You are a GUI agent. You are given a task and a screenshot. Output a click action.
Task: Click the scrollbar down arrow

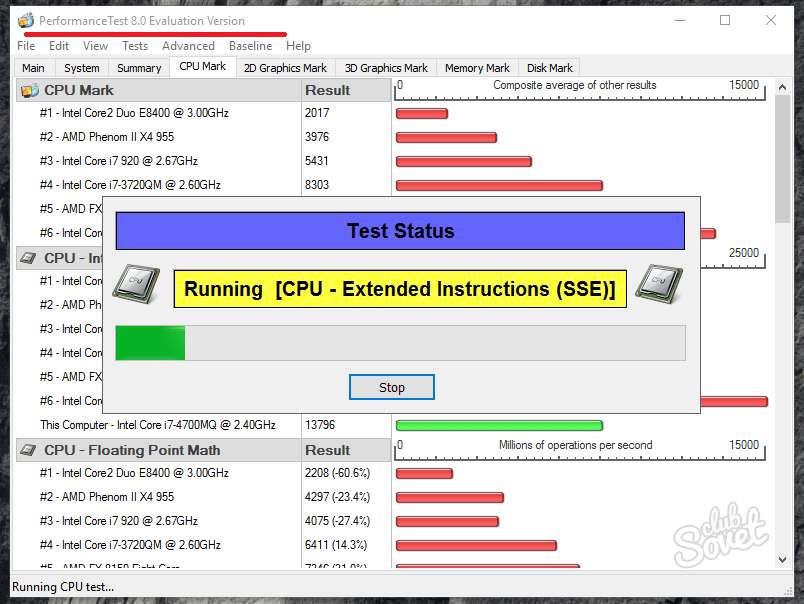(782, 560)
